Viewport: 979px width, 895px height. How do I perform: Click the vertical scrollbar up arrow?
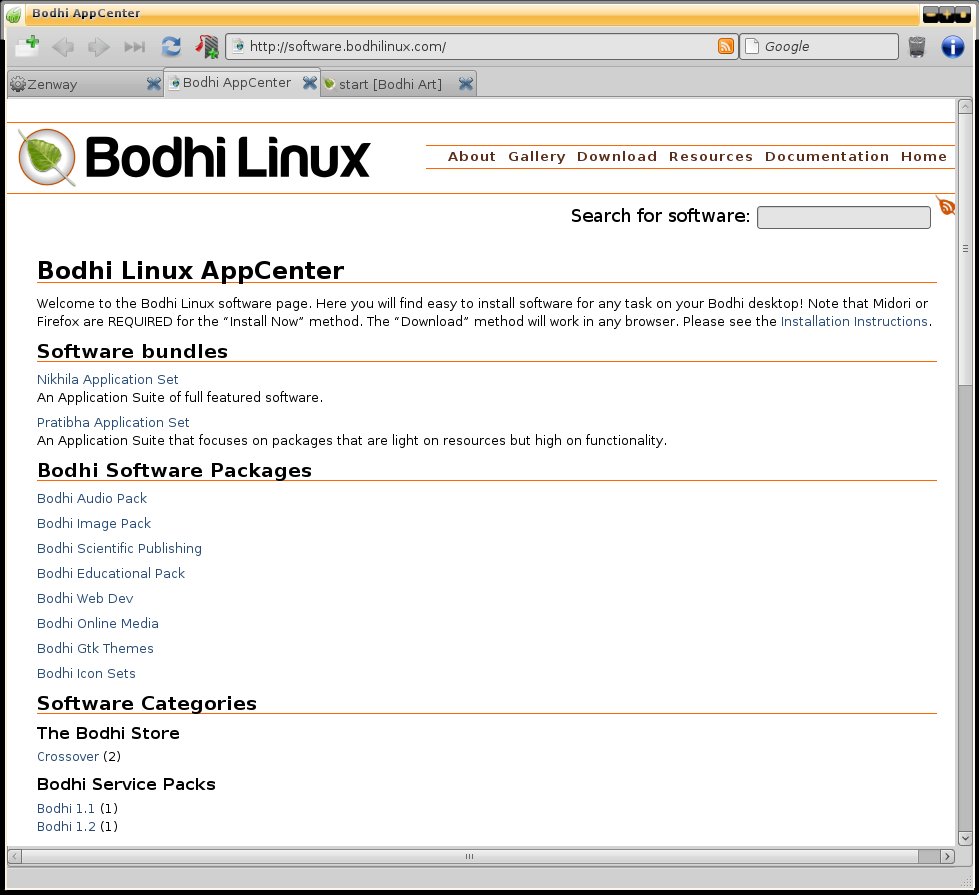(965, 106)
